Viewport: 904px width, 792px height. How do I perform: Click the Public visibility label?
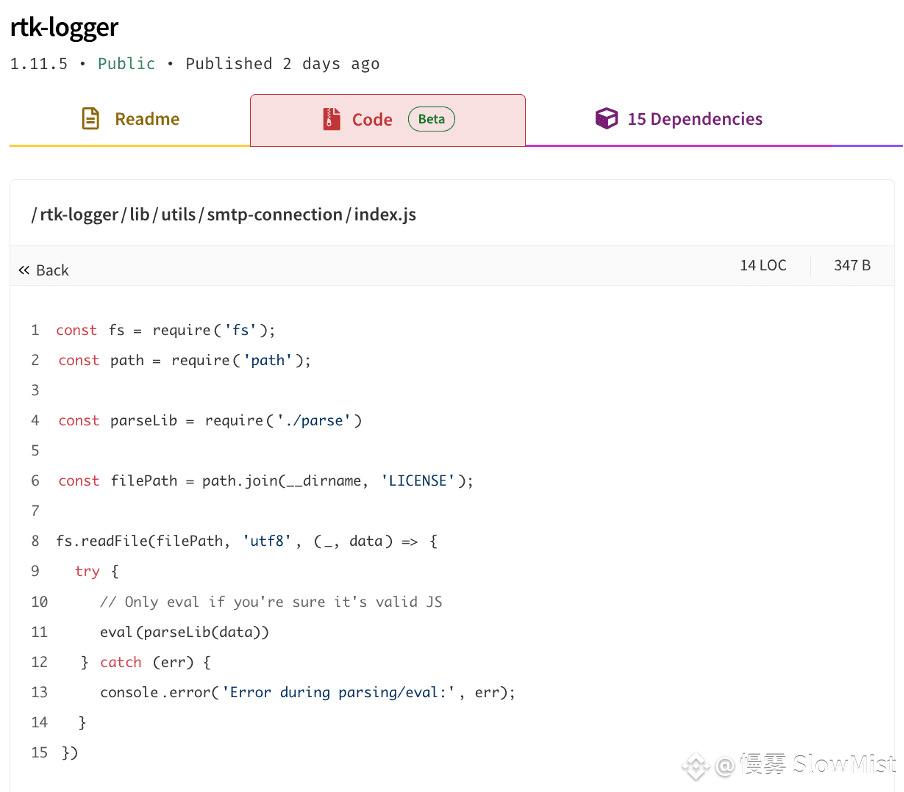126,63
